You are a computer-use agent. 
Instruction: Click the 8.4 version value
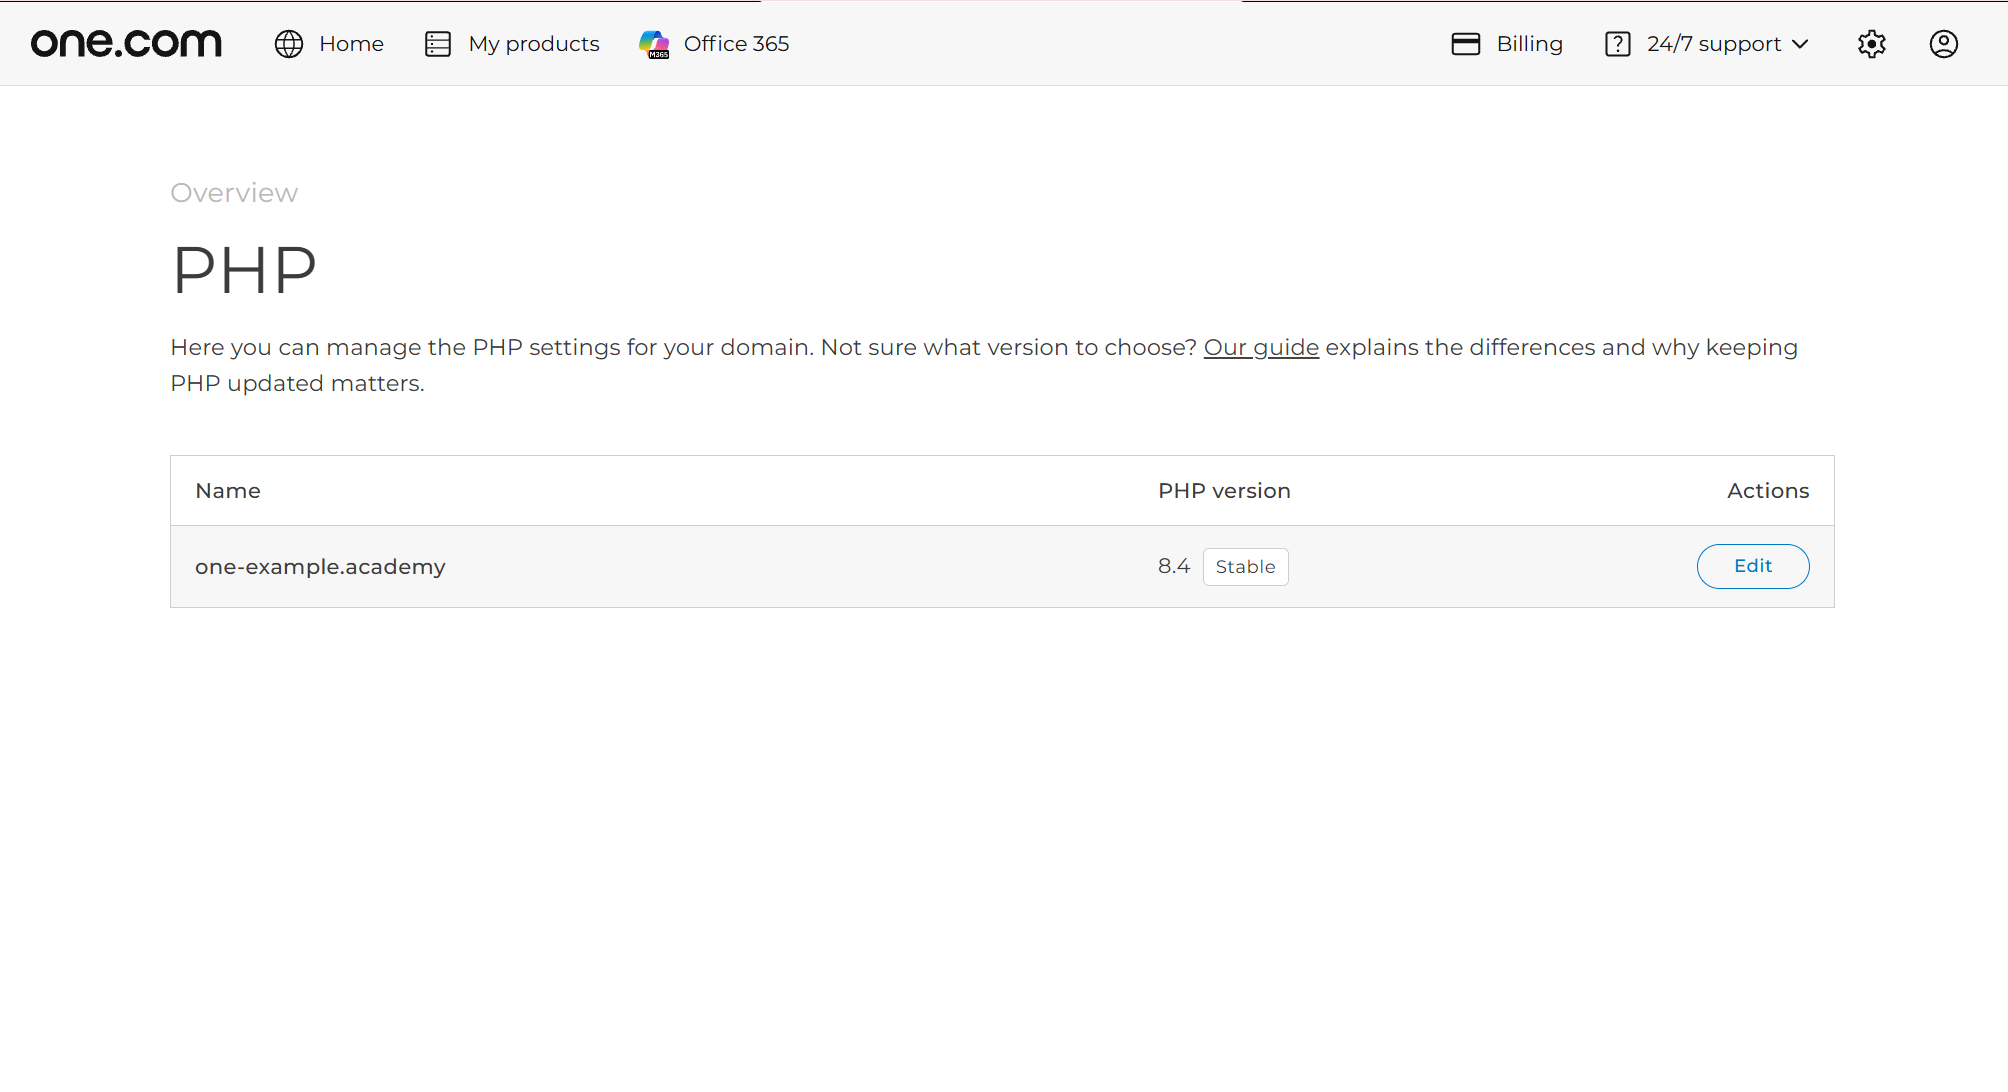point(1174,566)
